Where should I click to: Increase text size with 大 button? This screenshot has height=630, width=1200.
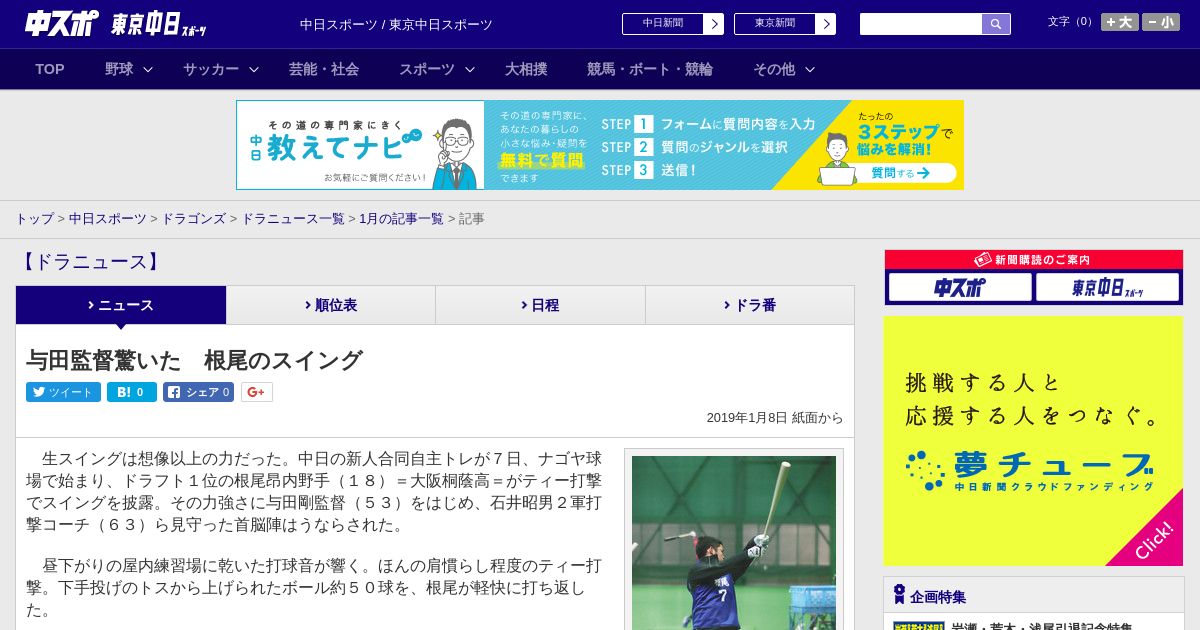[x=1120, y=22]
